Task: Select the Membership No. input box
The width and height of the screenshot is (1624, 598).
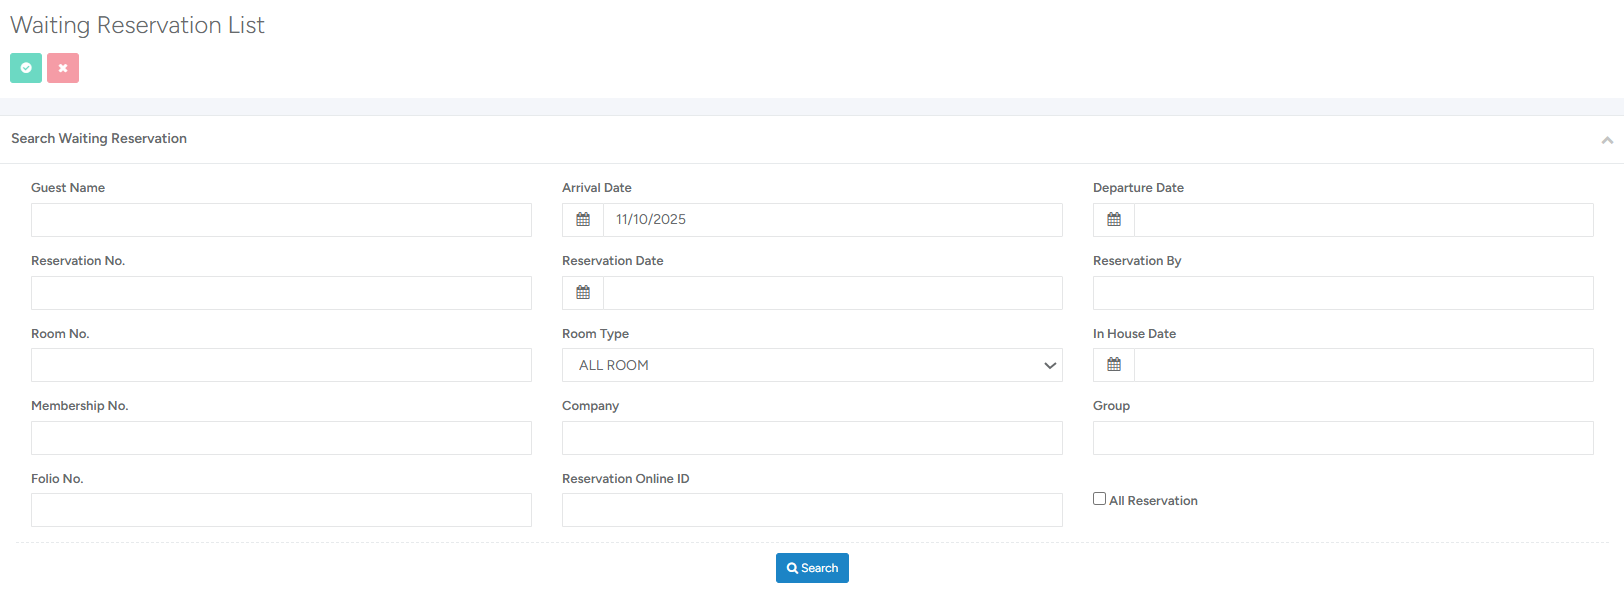Action: 281,438
